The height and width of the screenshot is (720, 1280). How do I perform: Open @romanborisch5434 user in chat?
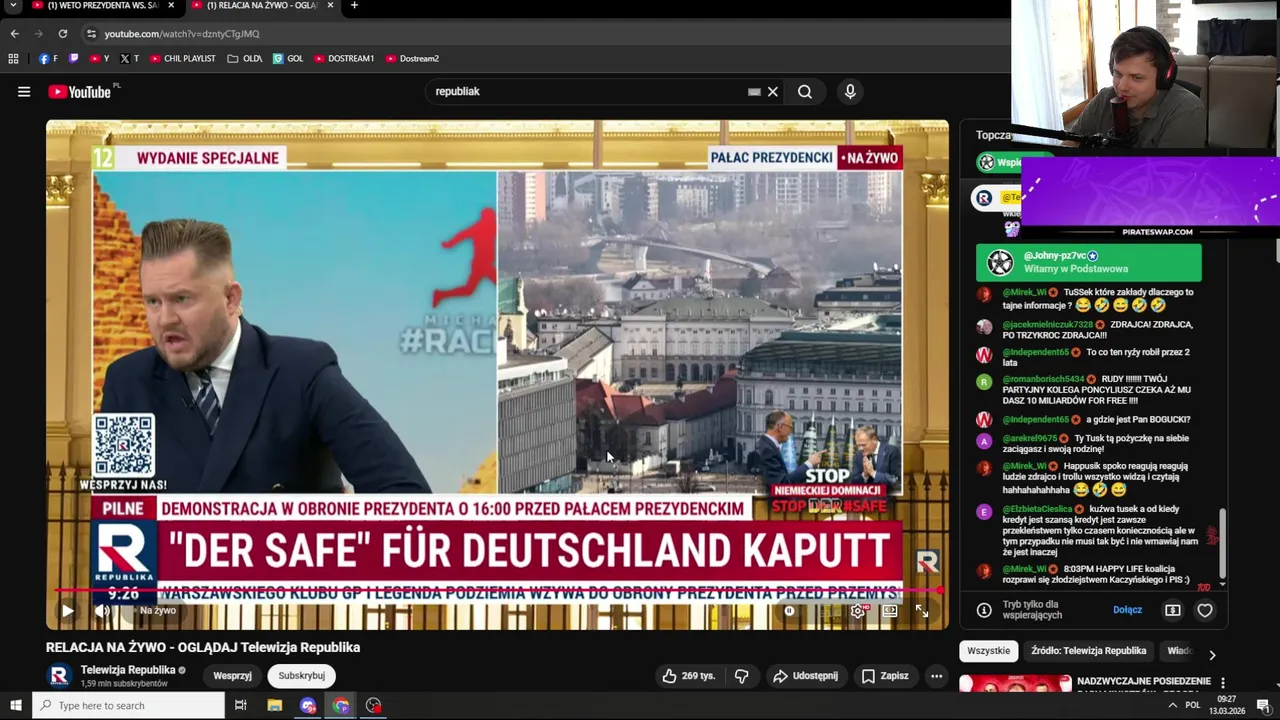(x=1044, y=379)
